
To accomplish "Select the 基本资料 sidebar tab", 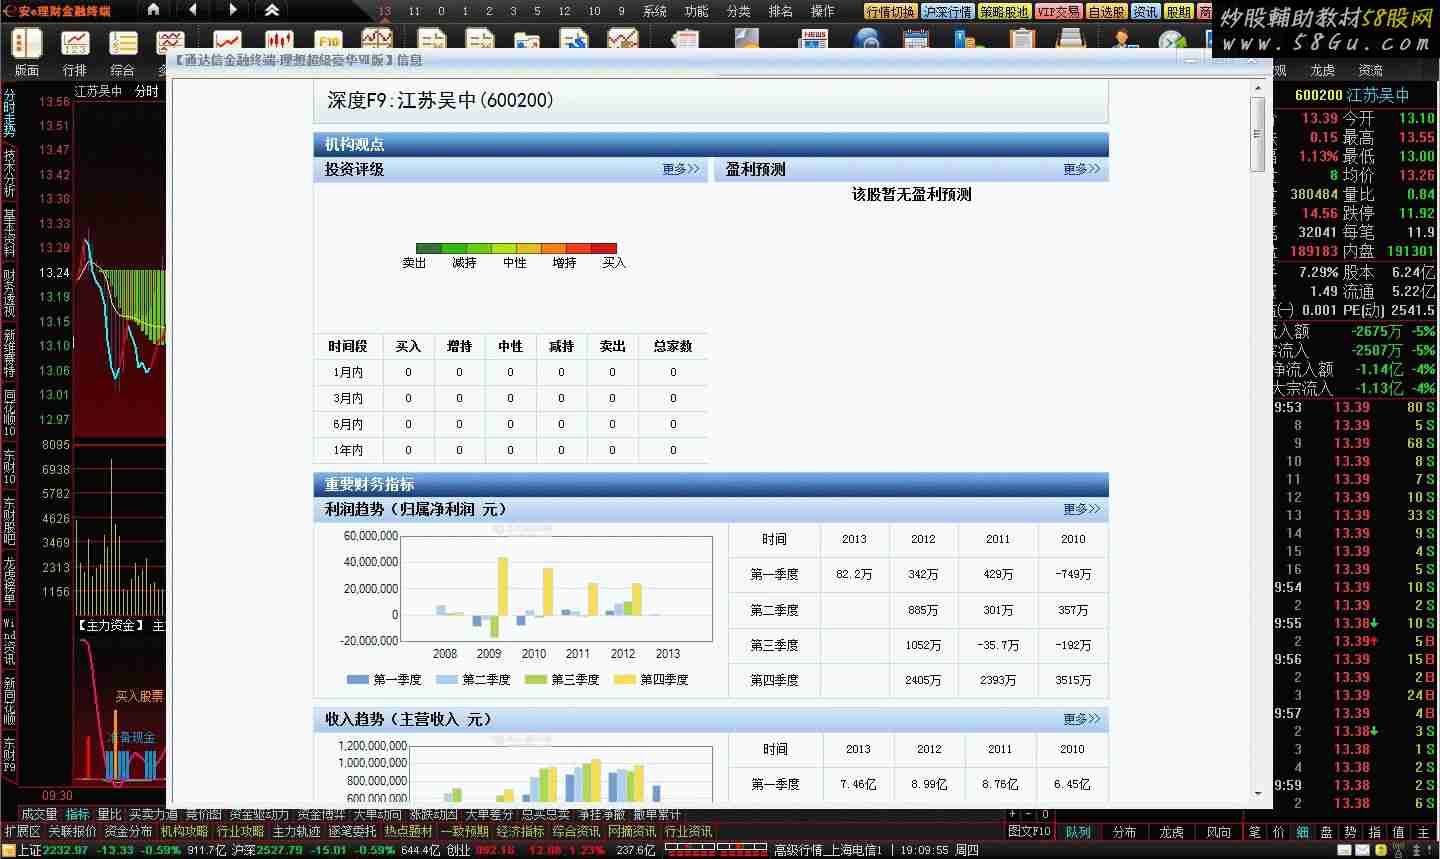I will pyautogui.click(x=9, y=232).
